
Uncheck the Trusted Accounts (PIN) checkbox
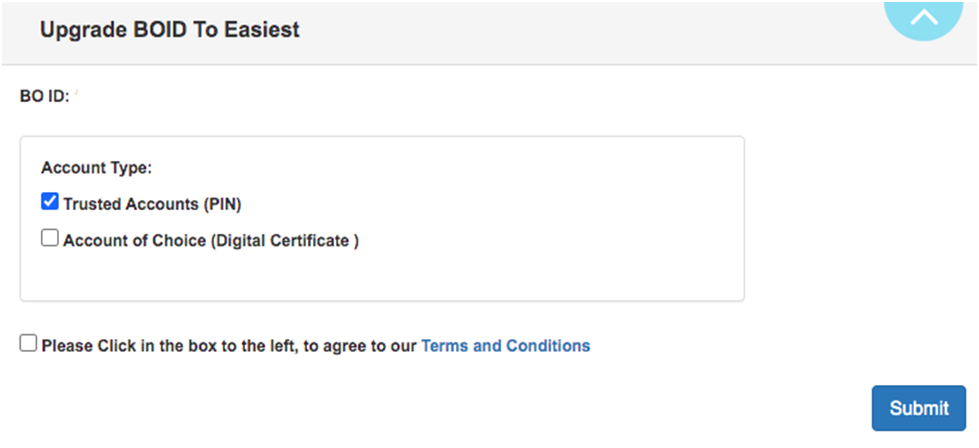[x=50, y=202]
